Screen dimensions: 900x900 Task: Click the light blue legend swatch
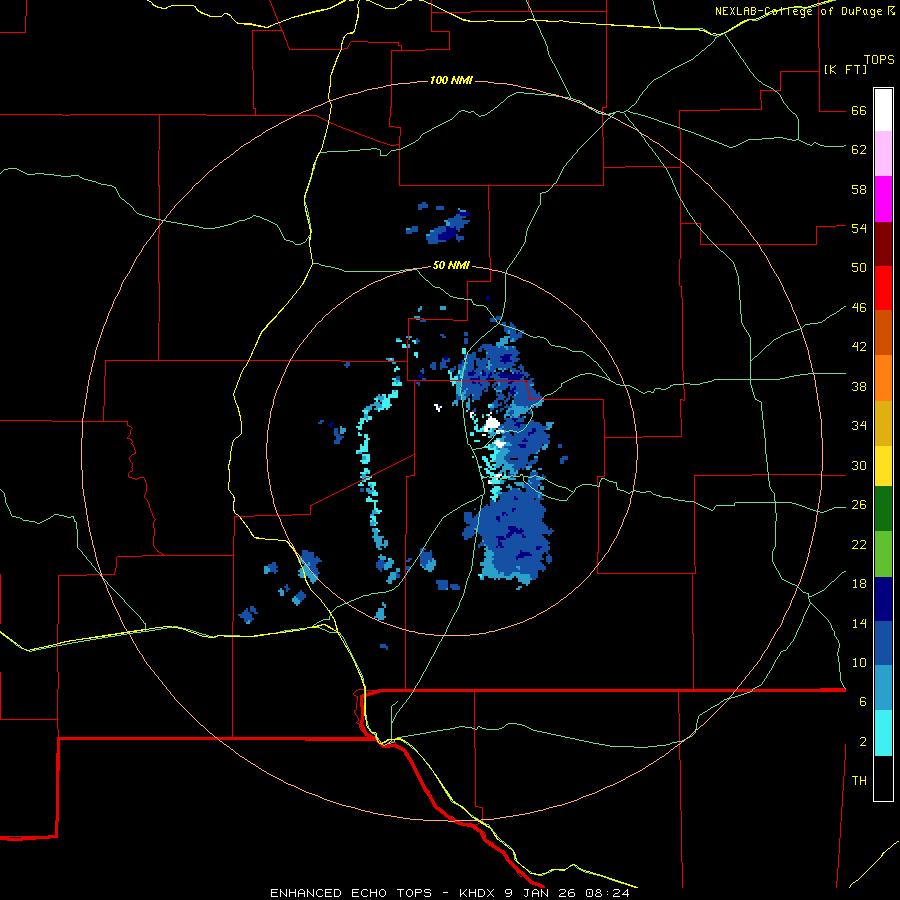click(x=883, y=688)
